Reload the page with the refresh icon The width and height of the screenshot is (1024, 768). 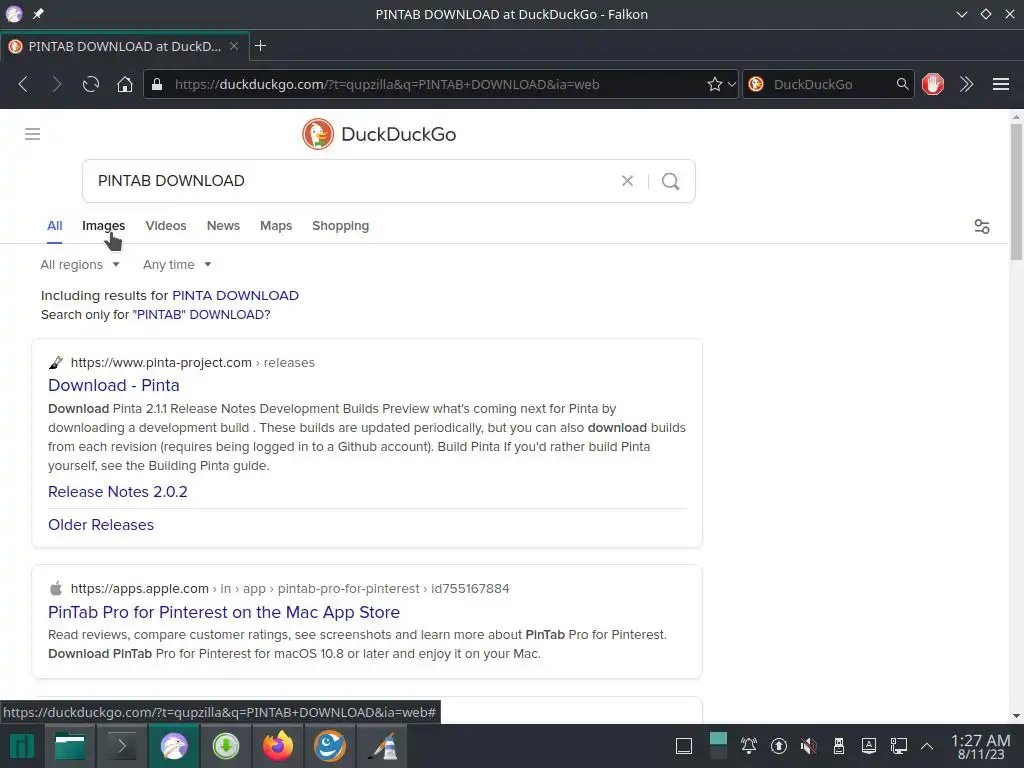[91, 84]
